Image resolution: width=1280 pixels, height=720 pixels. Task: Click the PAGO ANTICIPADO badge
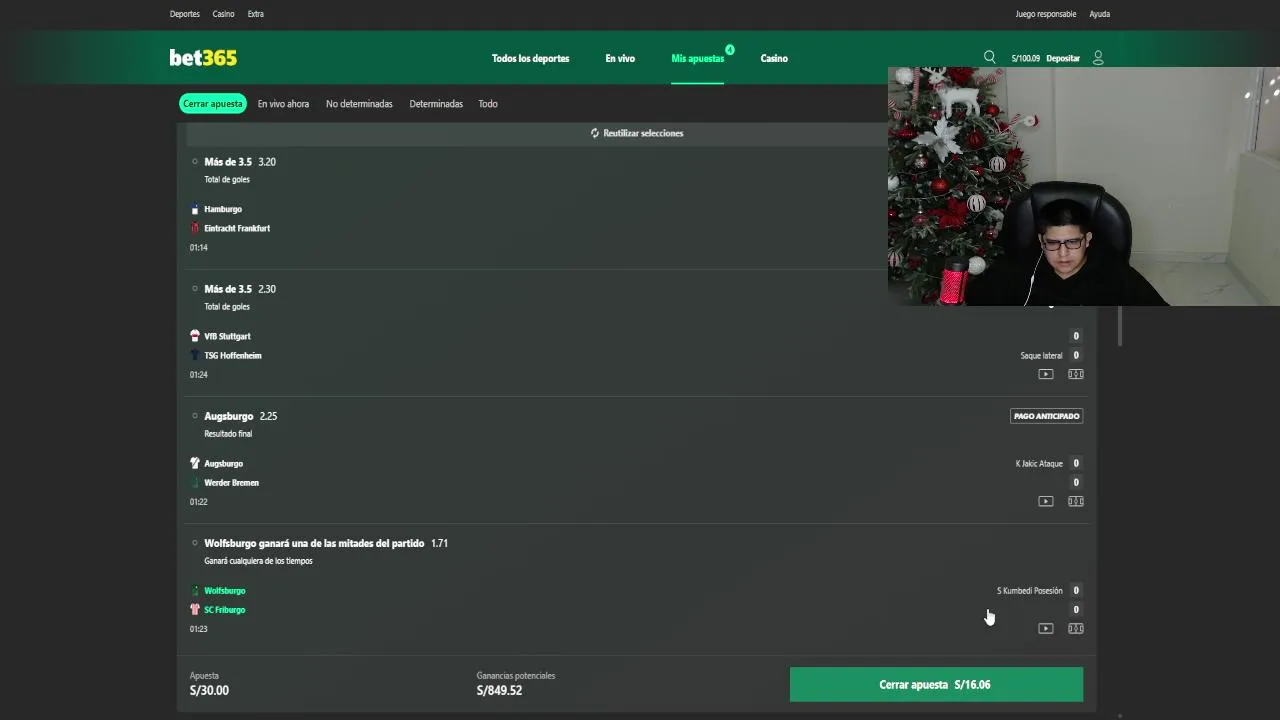(x=1047, y=416)
